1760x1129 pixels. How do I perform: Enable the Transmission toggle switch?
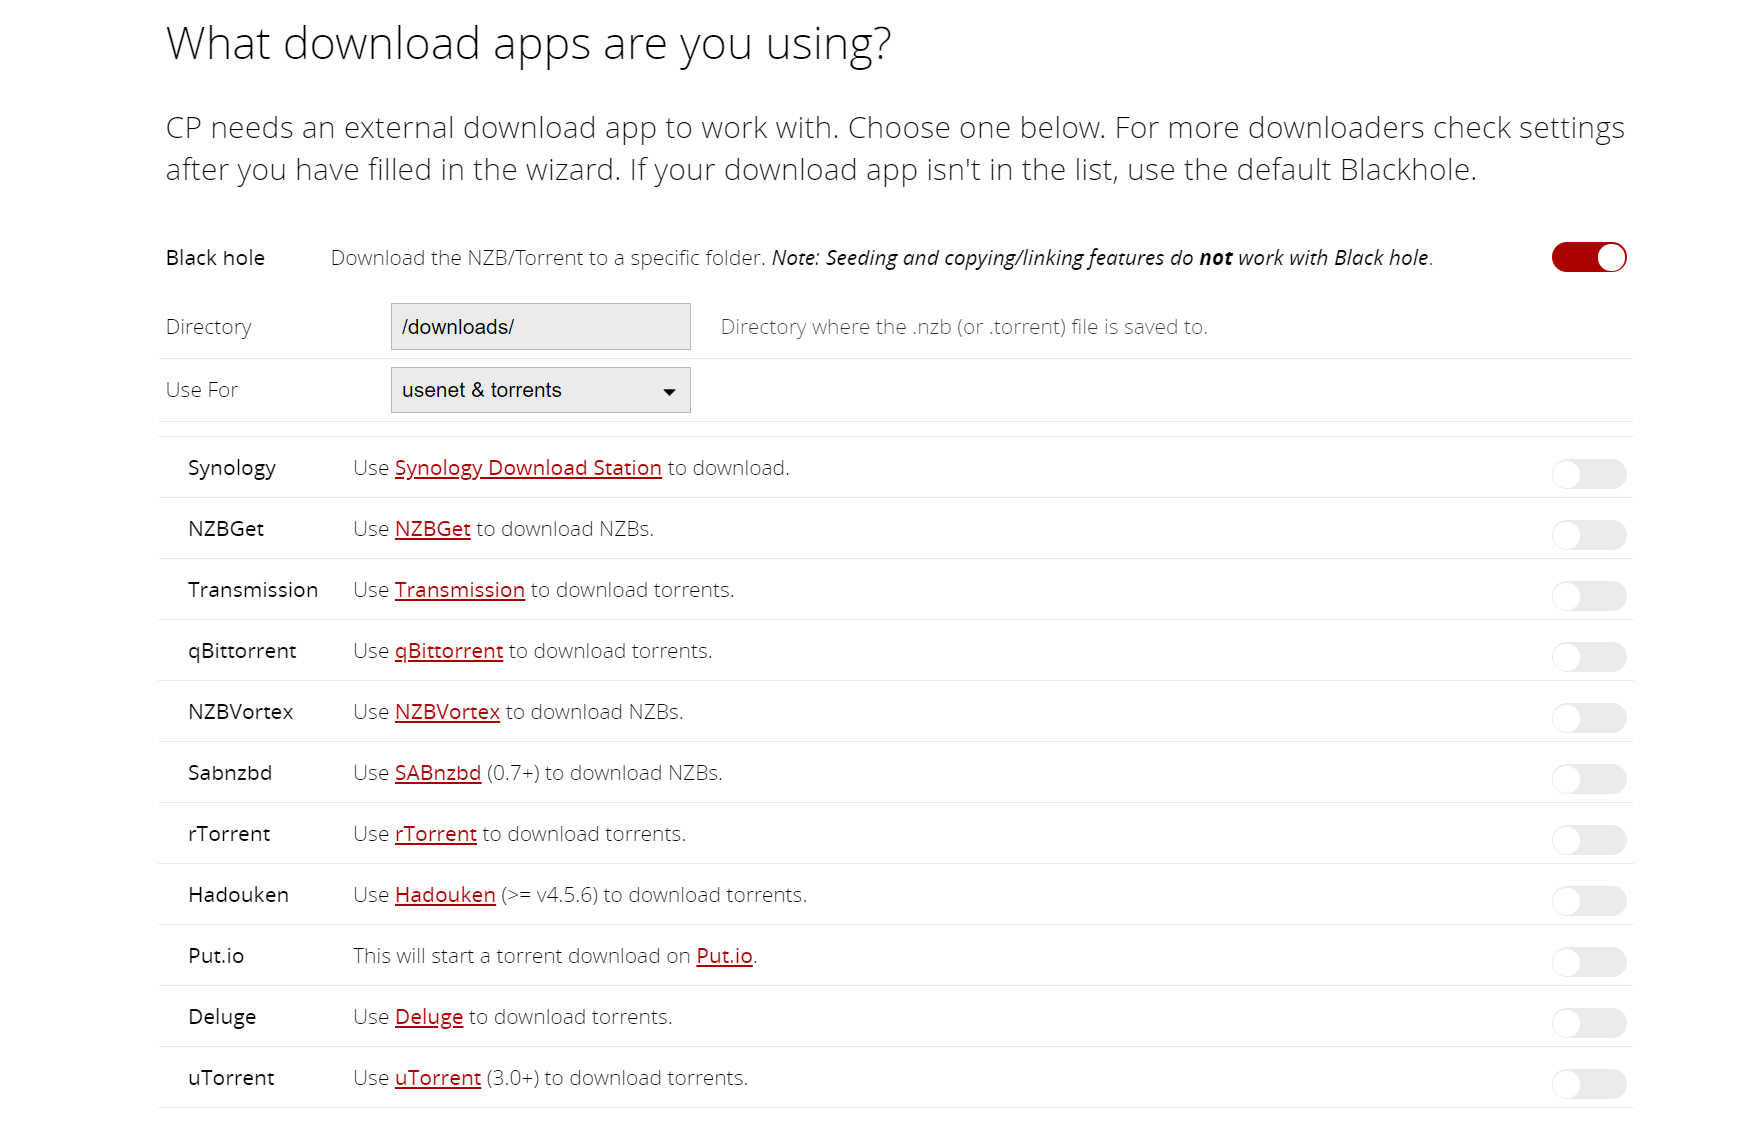coord(1589,596)
